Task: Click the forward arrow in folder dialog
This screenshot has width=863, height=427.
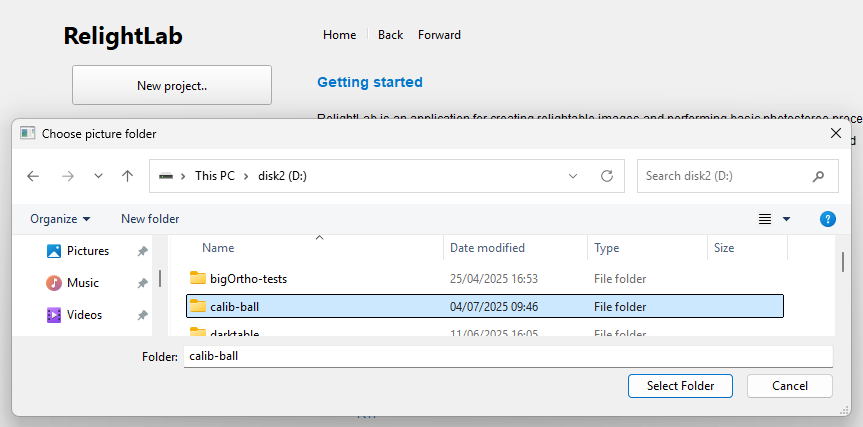Action: tap(68, 176)
